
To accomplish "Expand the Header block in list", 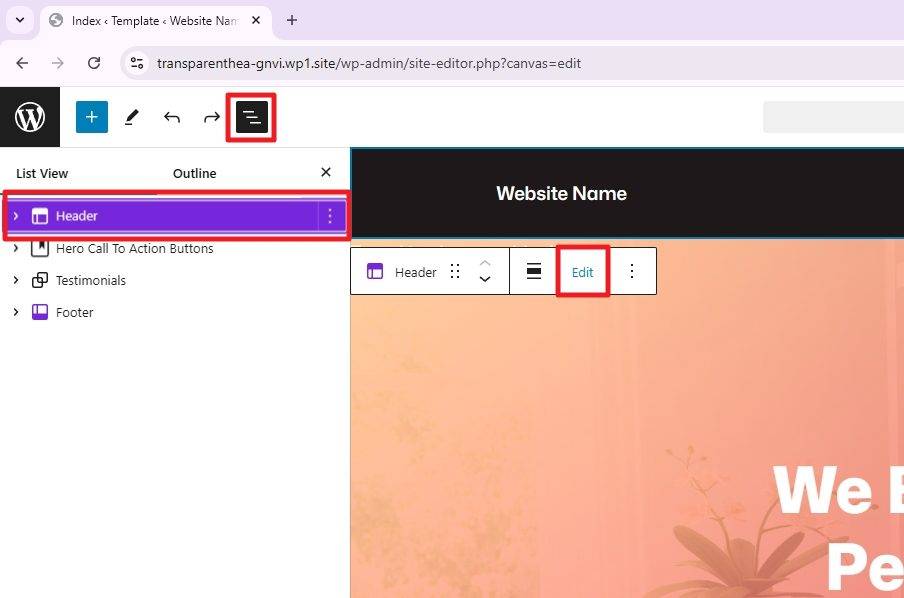I will [16, 216].
